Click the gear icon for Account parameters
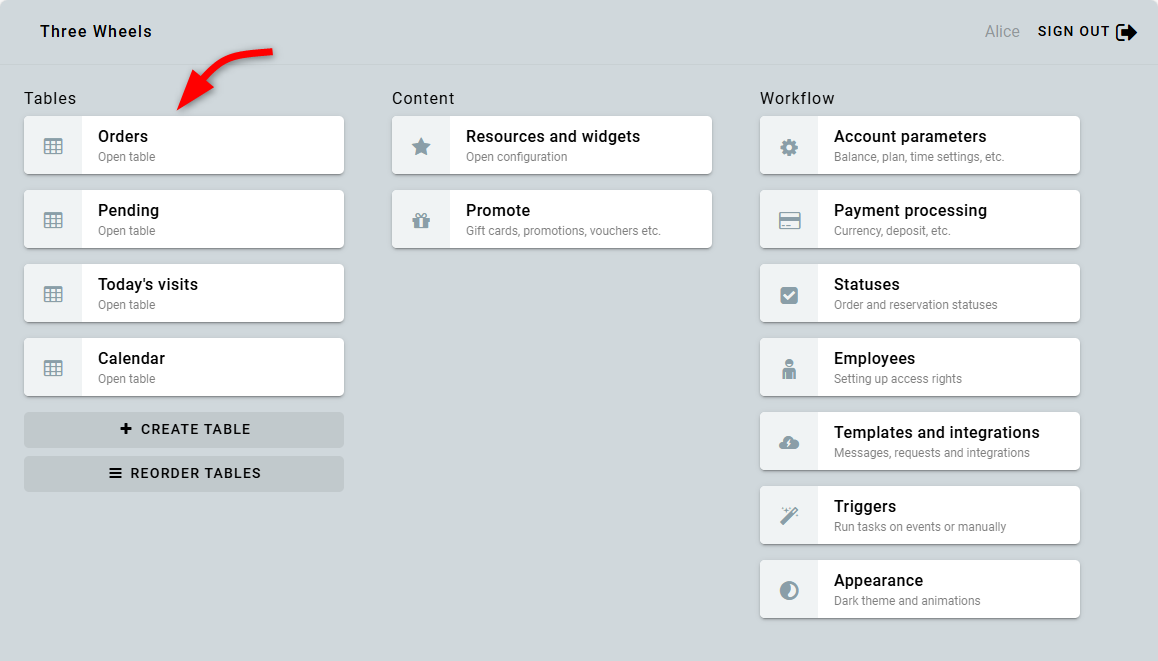 click(x=789, y=146)
